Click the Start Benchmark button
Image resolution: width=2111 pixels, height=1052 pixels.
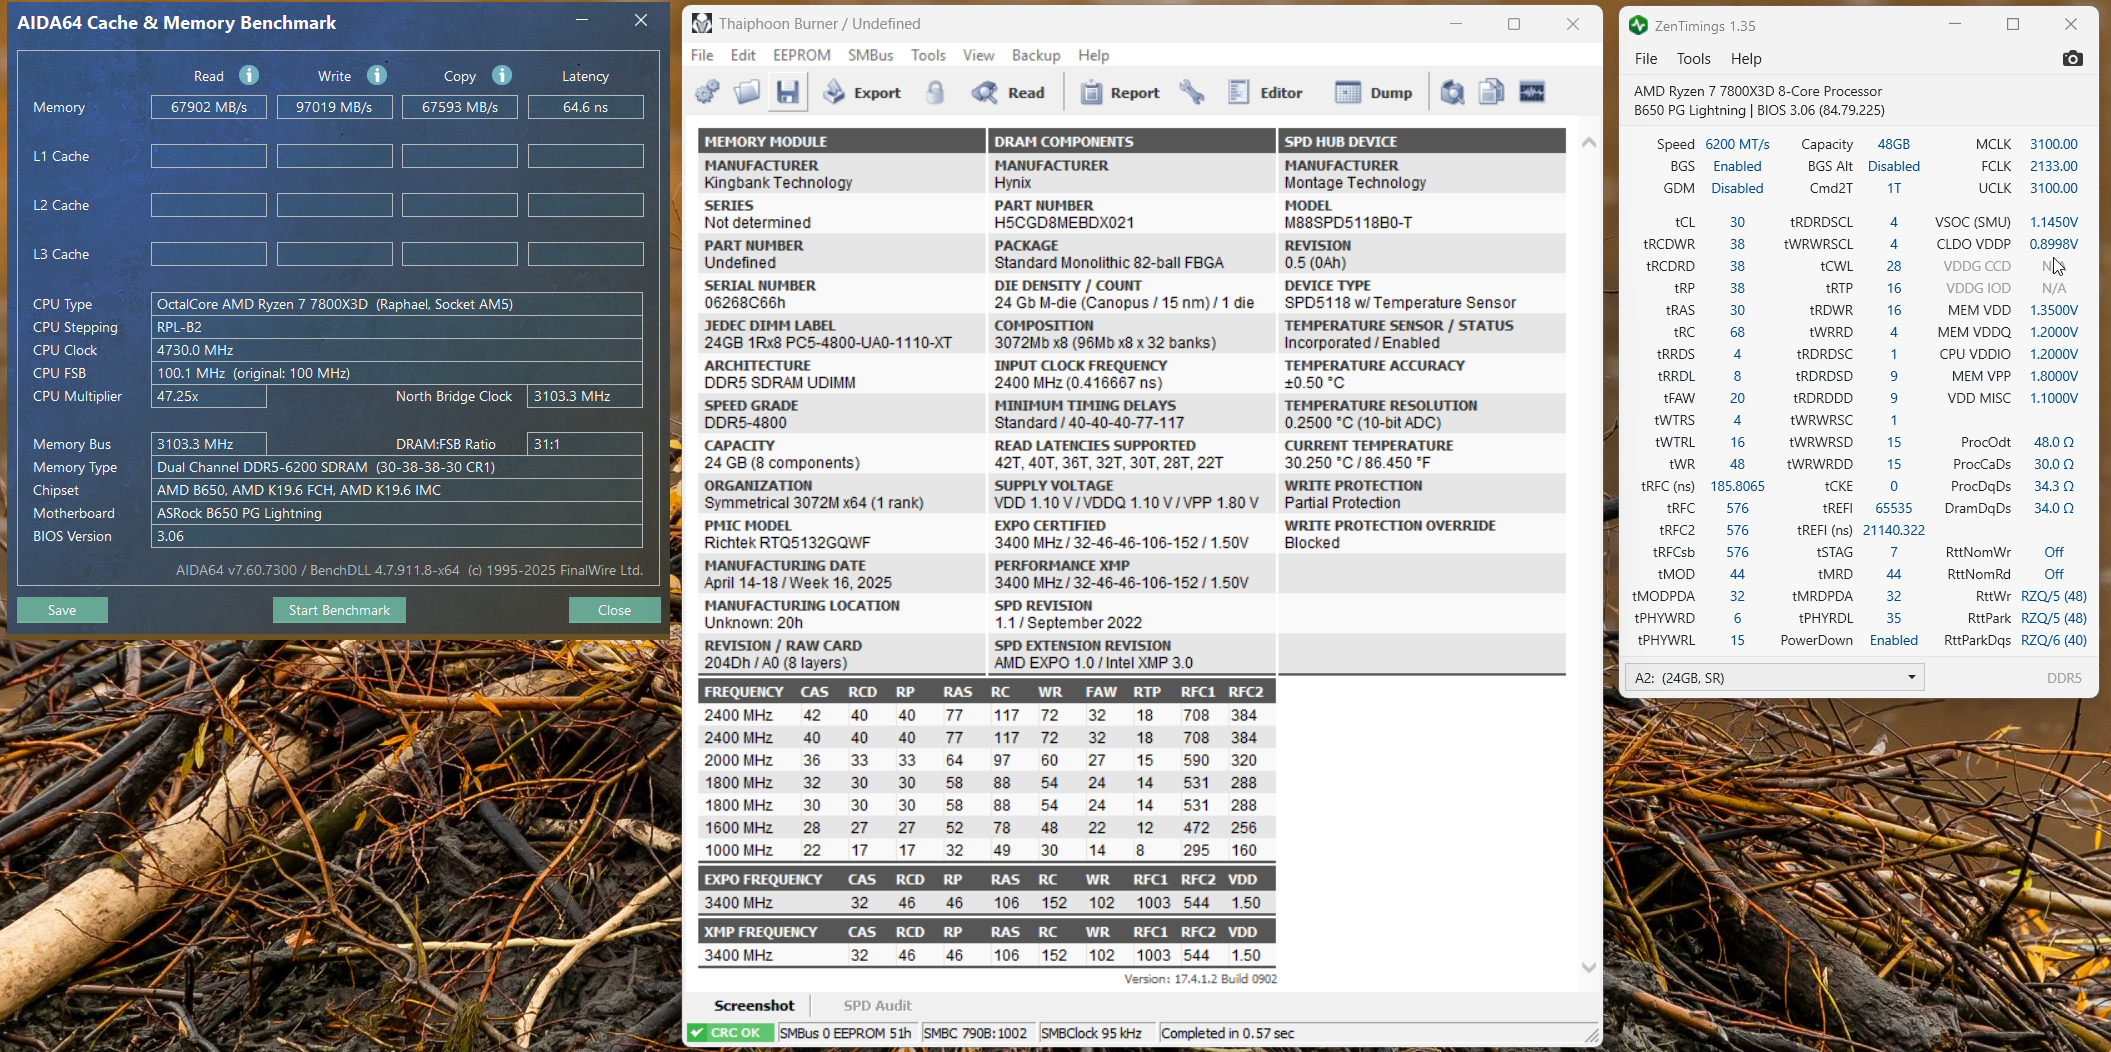[339, 610]
